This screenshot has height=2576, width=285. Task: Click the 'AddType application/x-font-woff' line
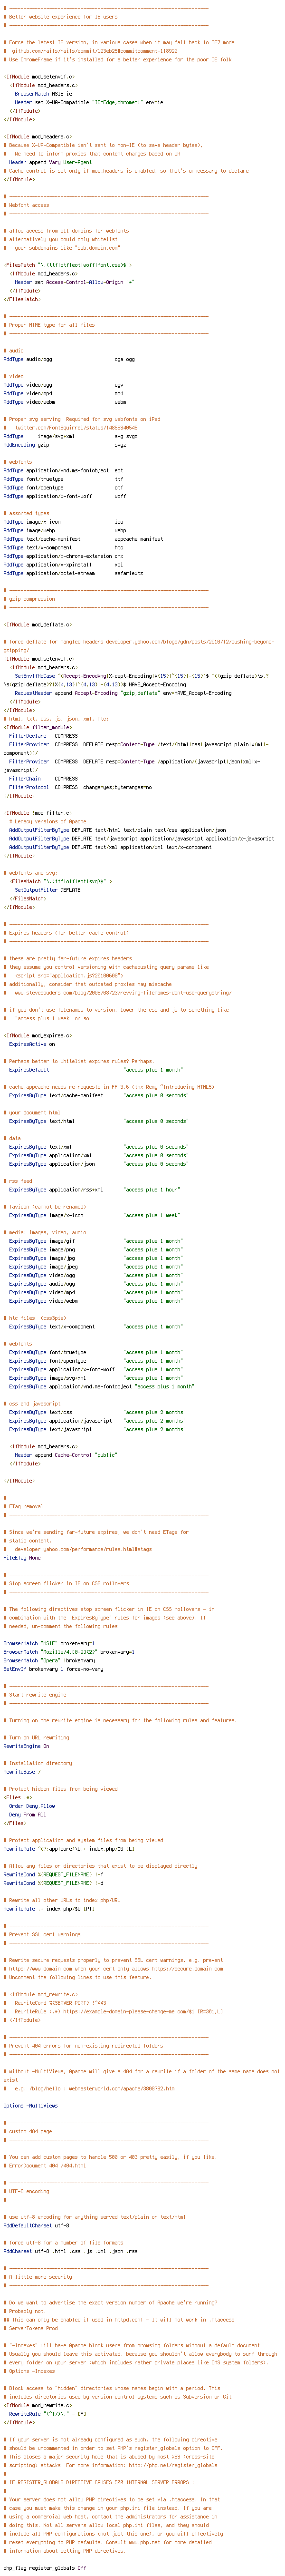tap(65, 496)
